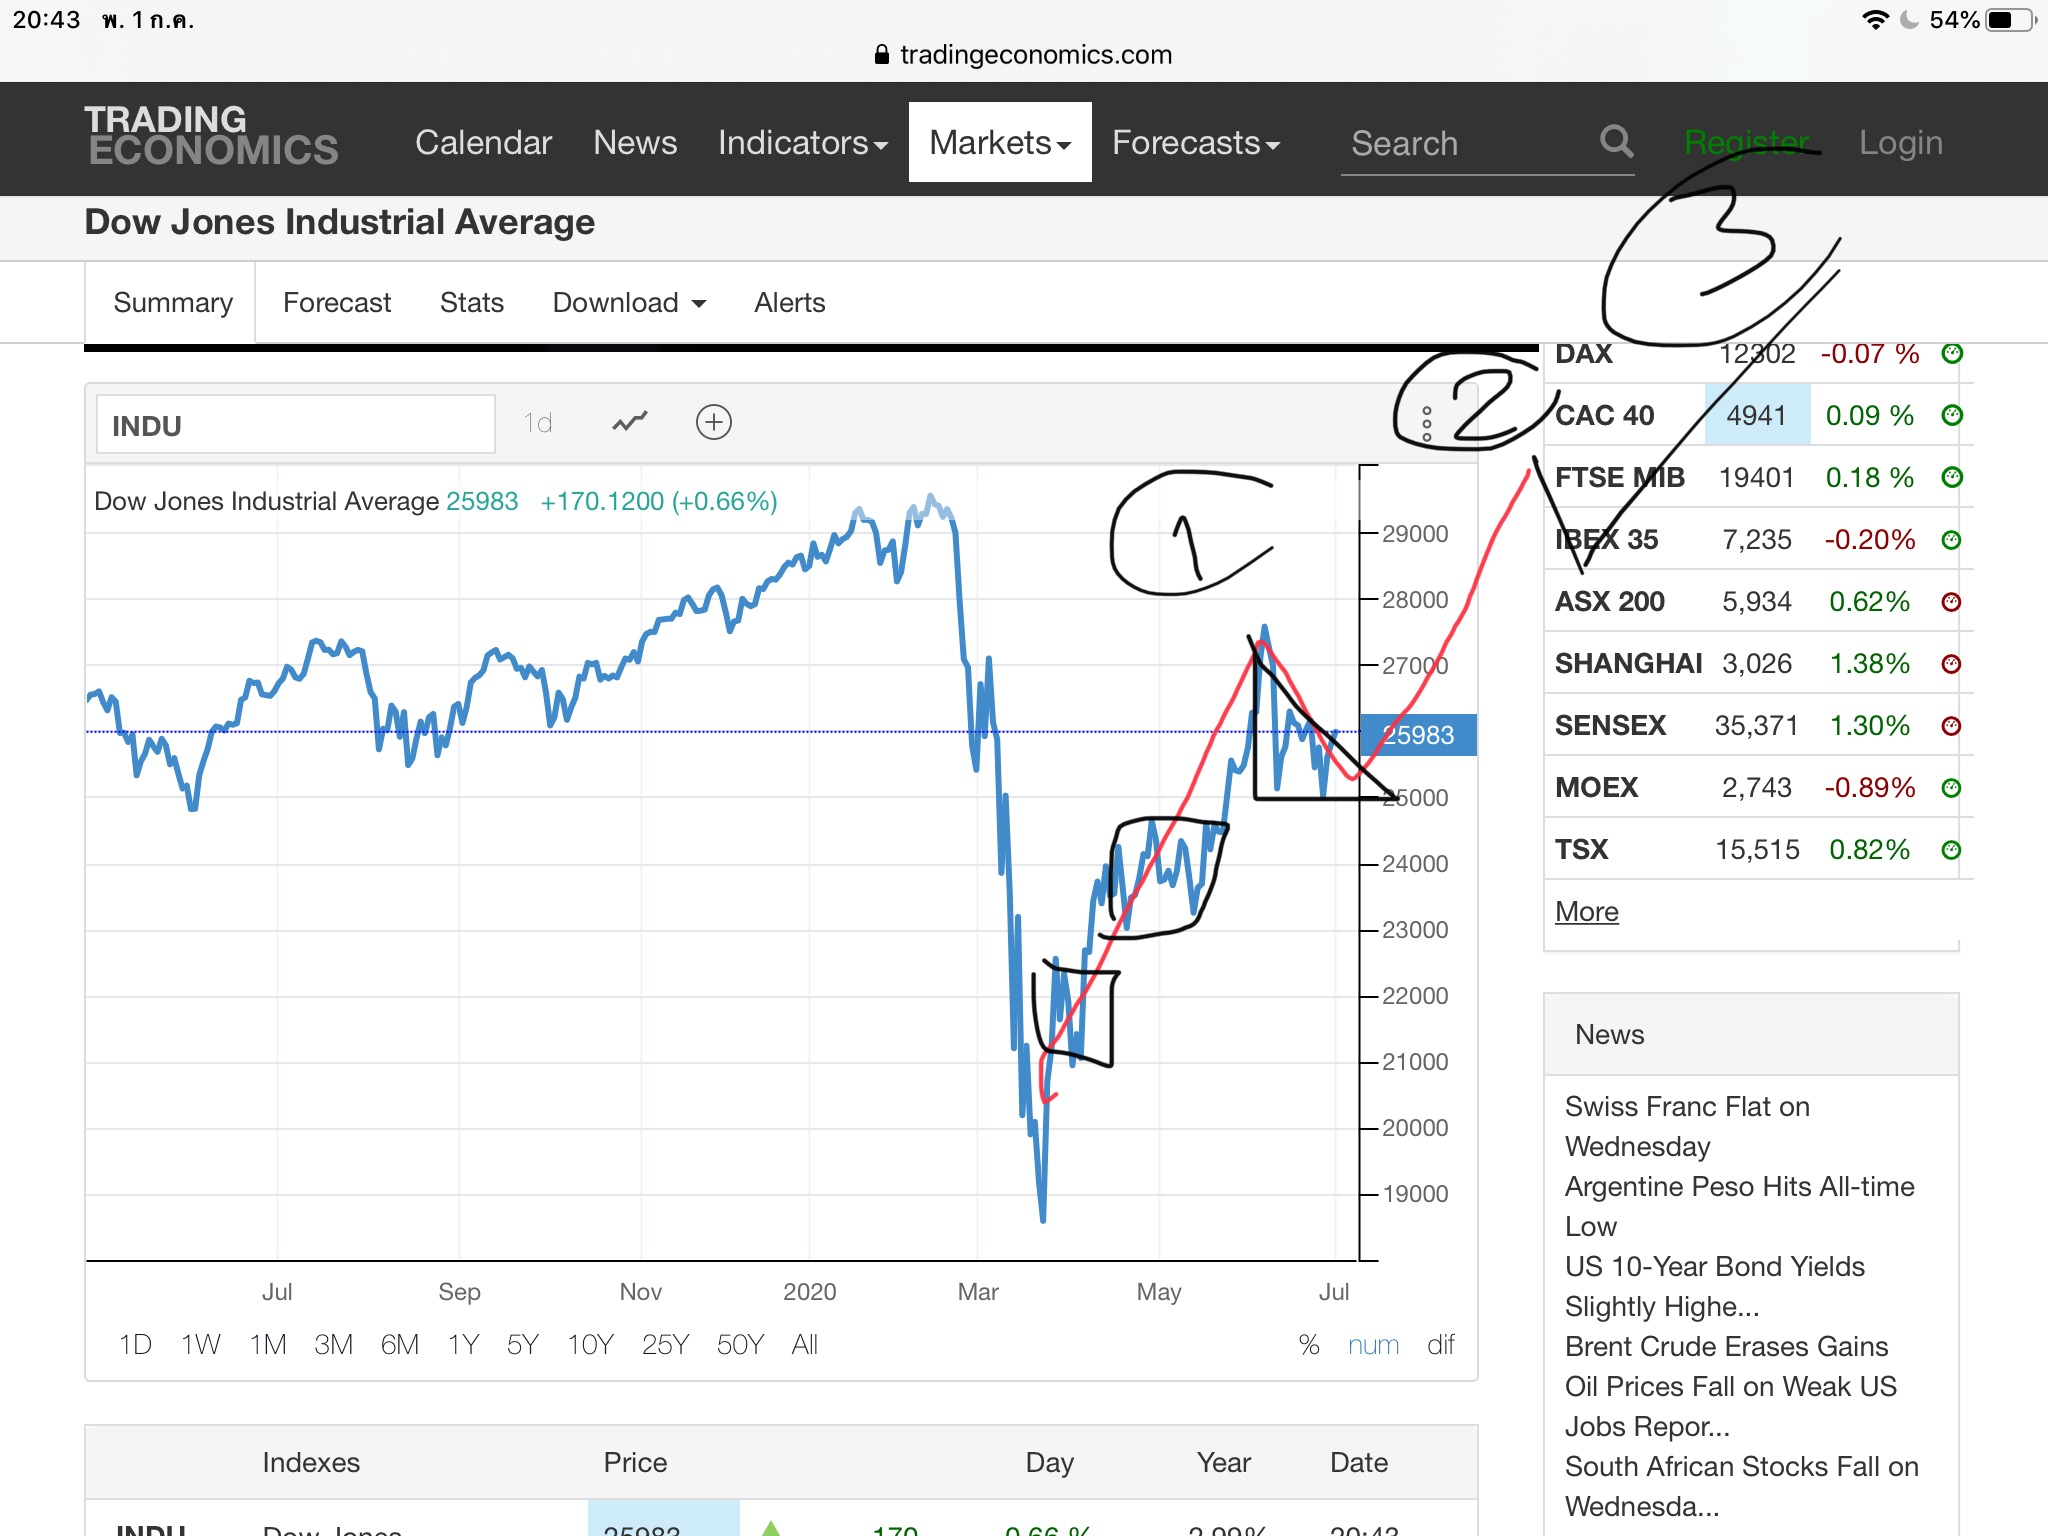Switch chart to dif mode
Viewport: 2048px width, 1536px height.
[1441, 1345]
